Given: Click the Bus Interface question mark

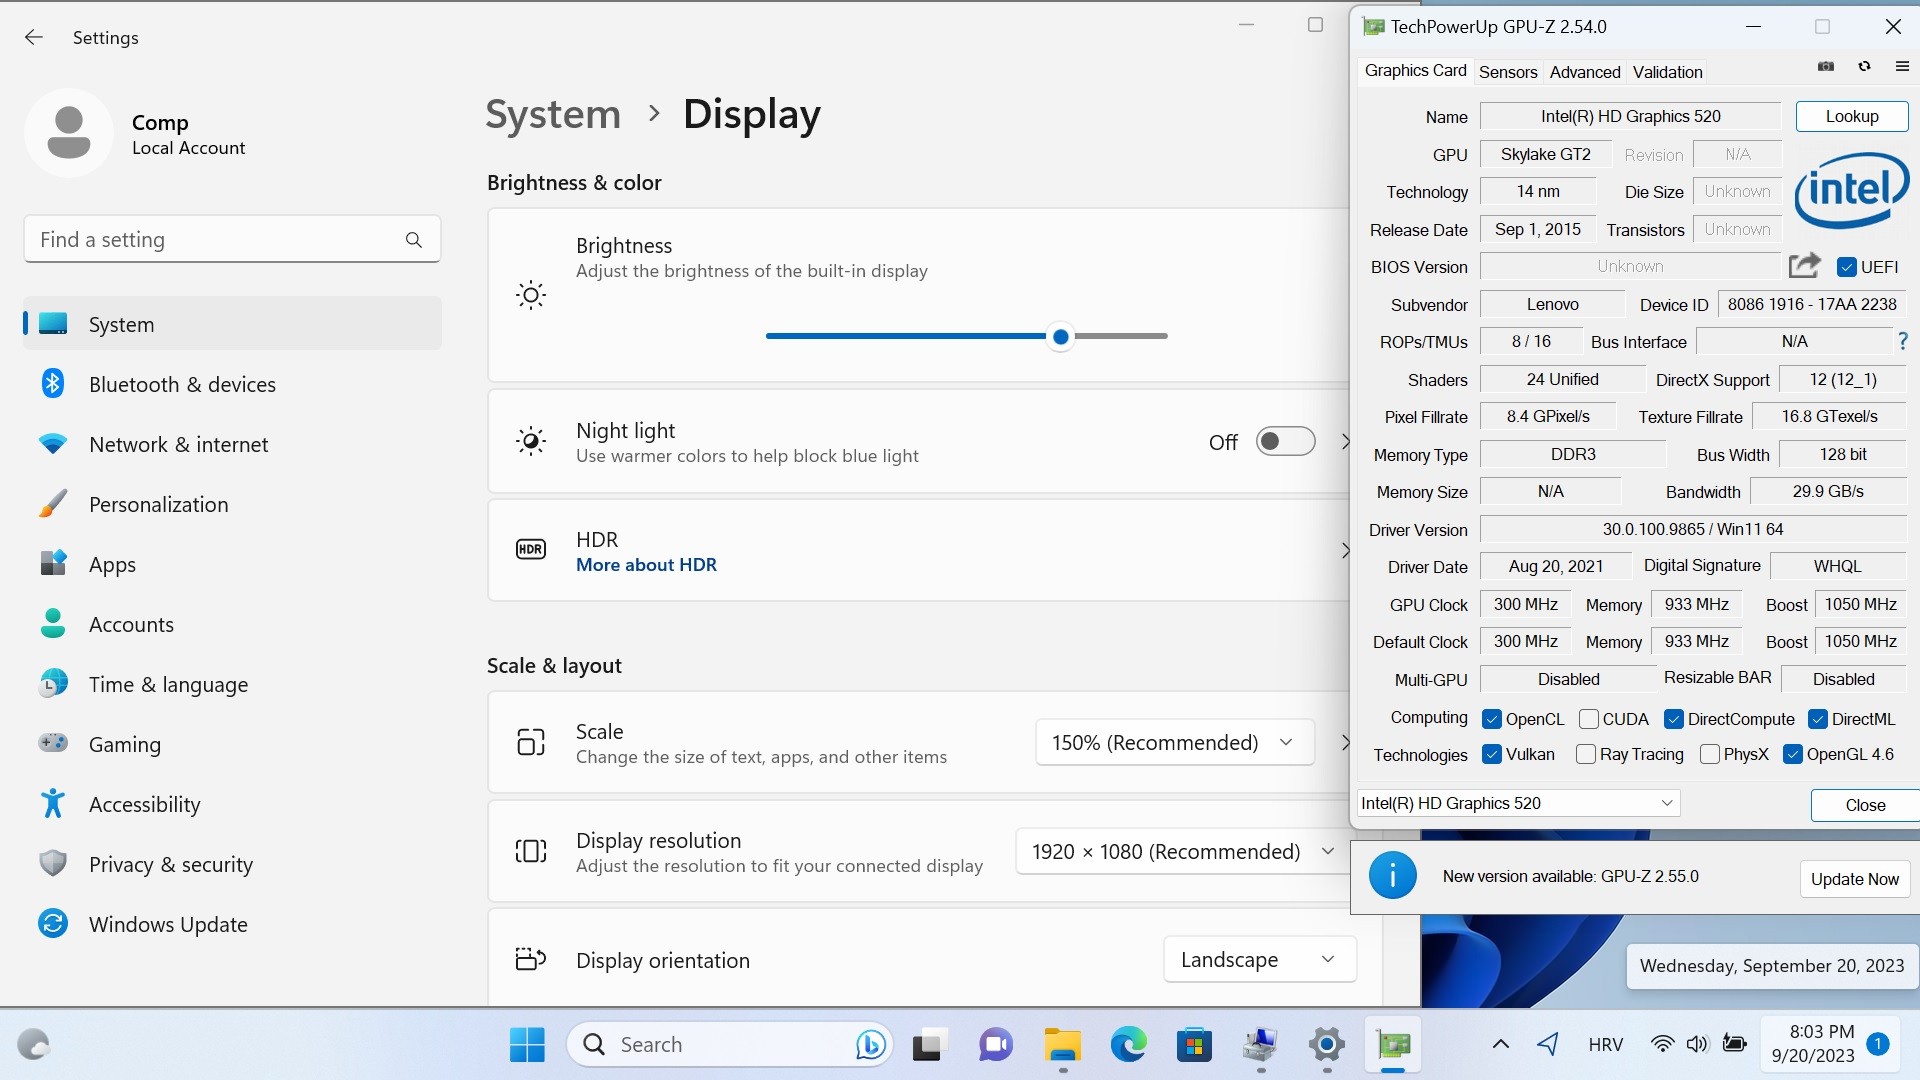Looking at the screenshot, I should tap(1903, 342).
